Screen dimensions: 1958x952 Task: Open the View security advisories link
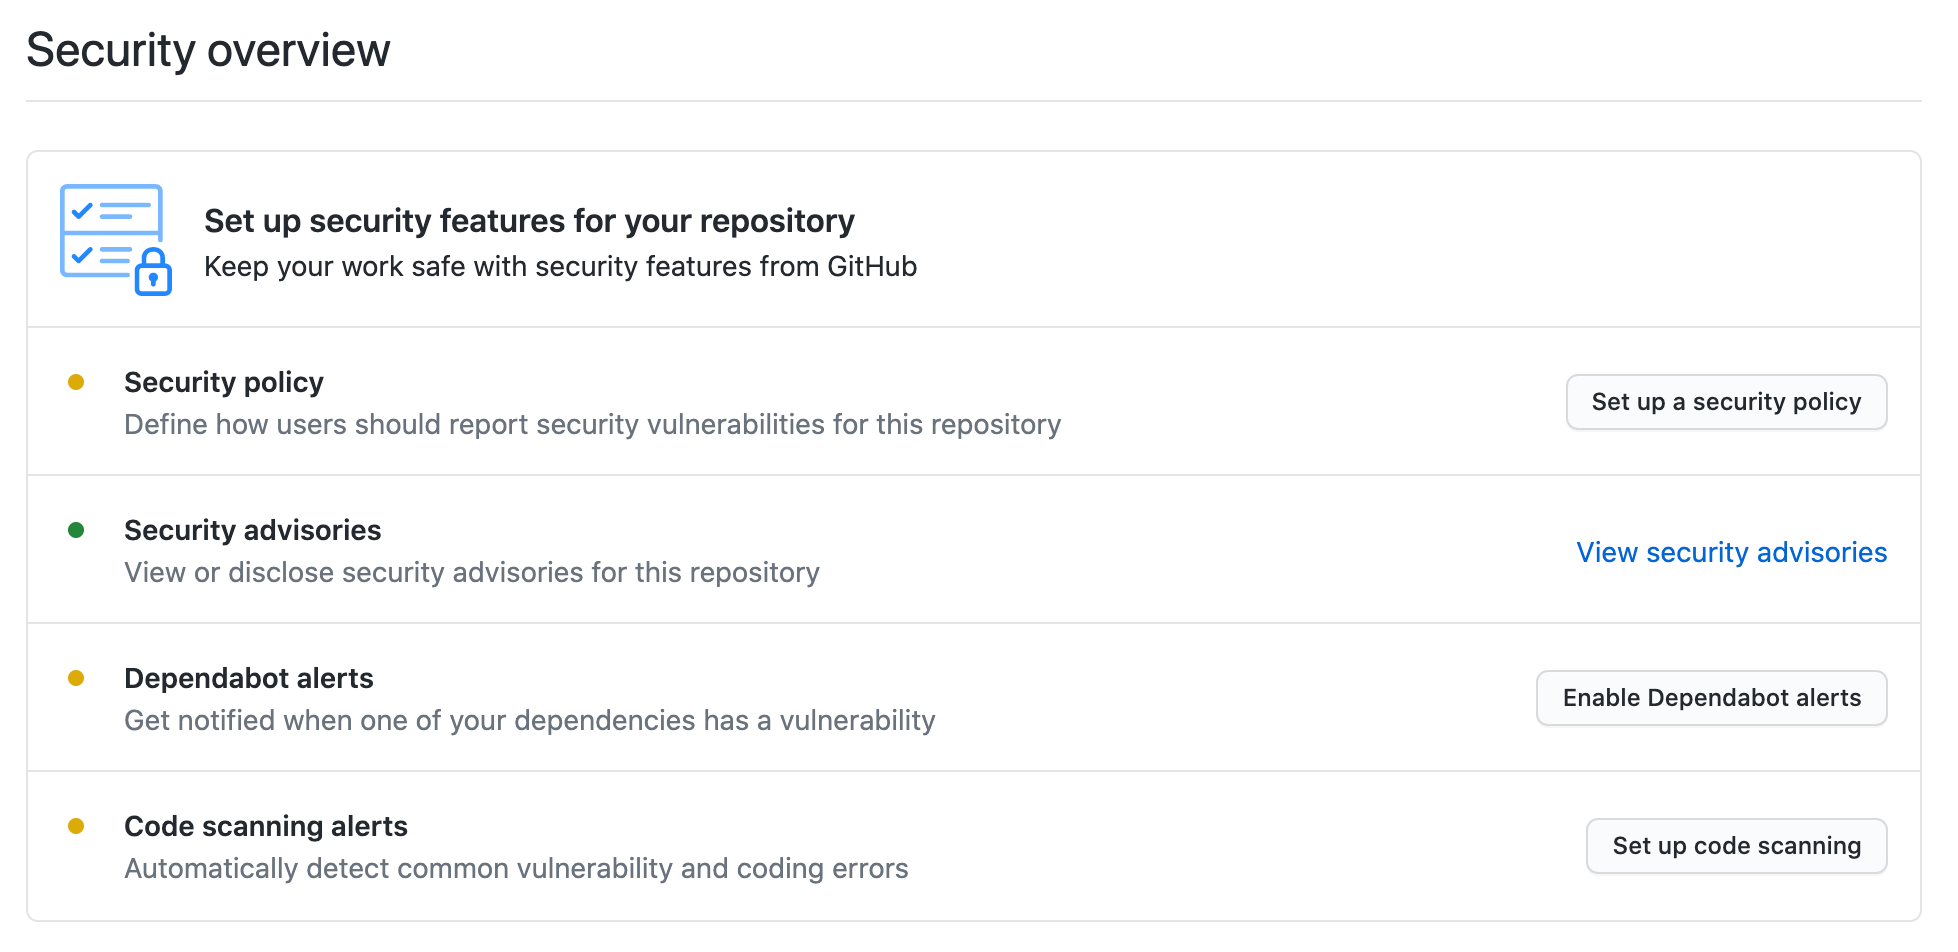click(1731, 552)
